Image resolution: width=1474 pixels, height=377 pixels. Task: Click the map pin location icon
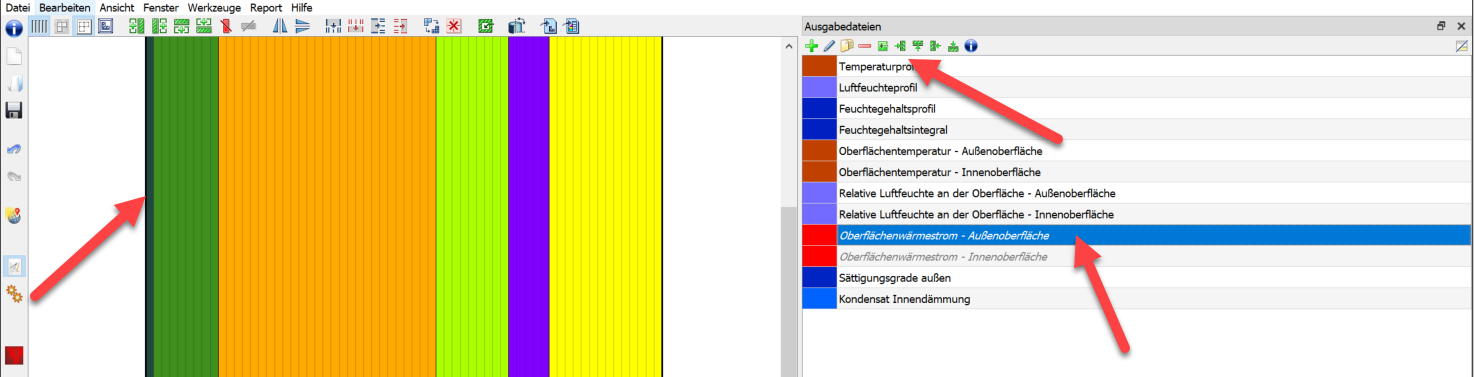(x=14, y=215)
